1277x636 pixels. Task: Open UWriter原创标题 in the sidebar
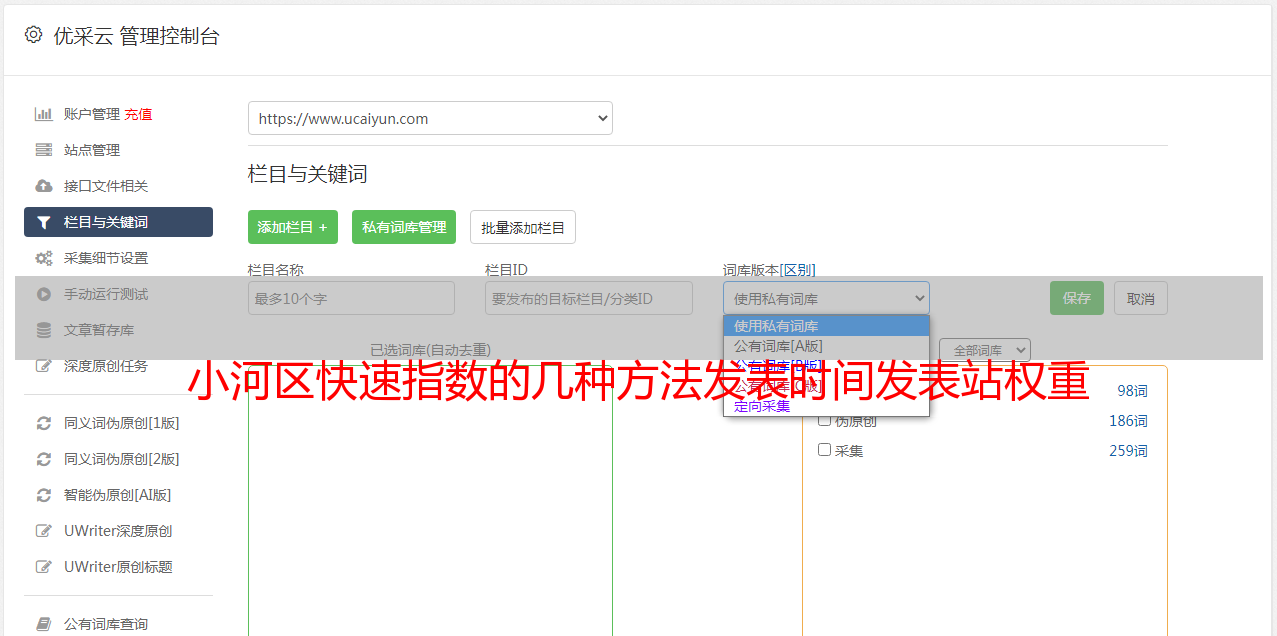coord(118,567)
